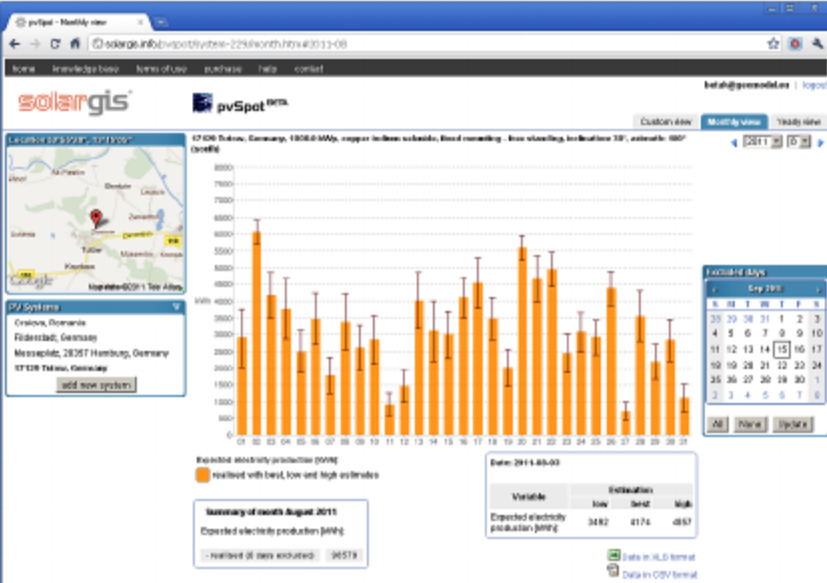The height and width of the screenshot is (583, 827).
Task: Switch to the Custom view tab
Action: click(666, 122)
